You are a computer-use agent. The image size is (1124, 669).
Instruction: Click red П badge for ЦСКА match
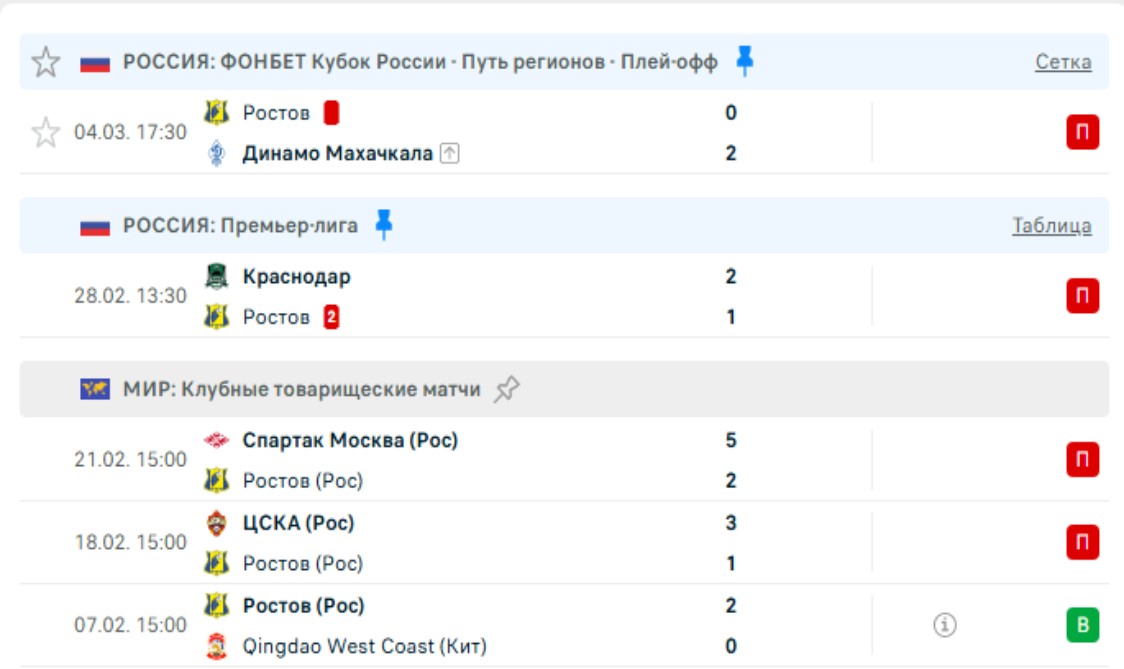(x=1082, y=542)
